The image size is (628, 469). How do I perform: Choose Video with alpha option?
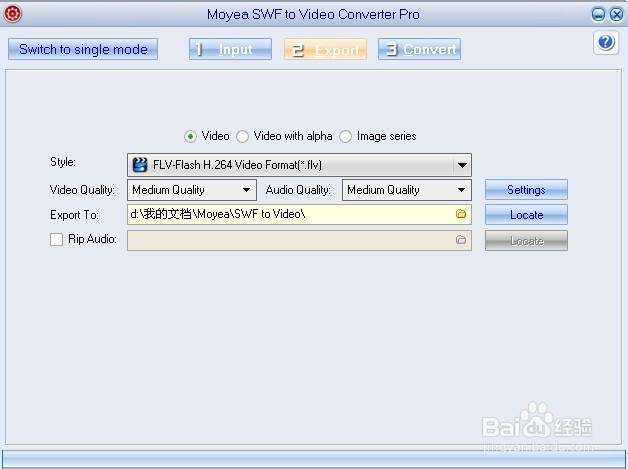click(242, 137)
